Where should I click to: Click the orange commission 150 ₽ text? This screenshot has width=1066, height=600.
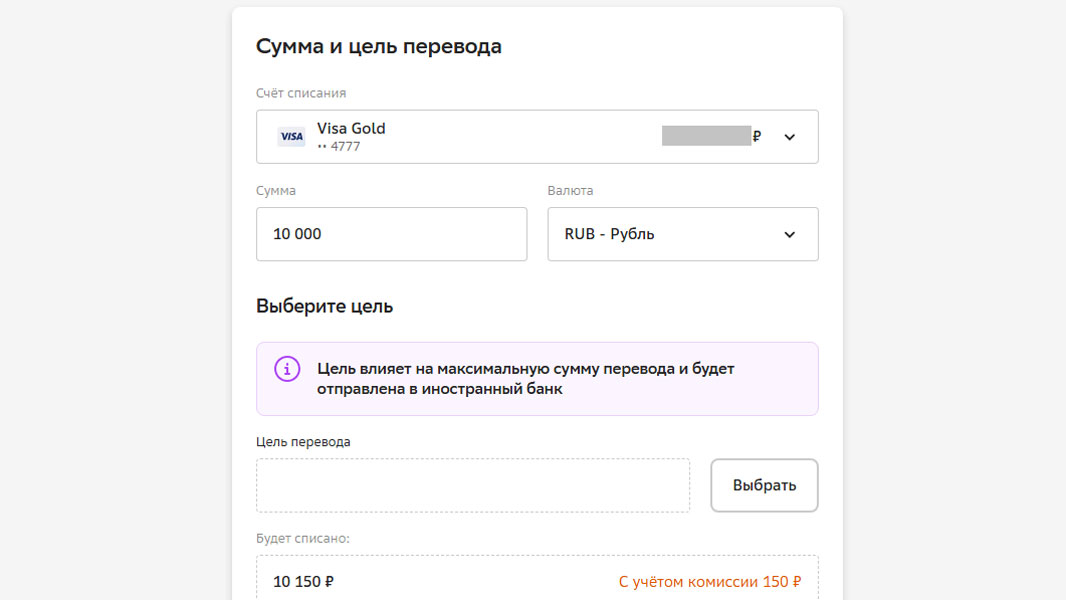(x=710, y=582)
